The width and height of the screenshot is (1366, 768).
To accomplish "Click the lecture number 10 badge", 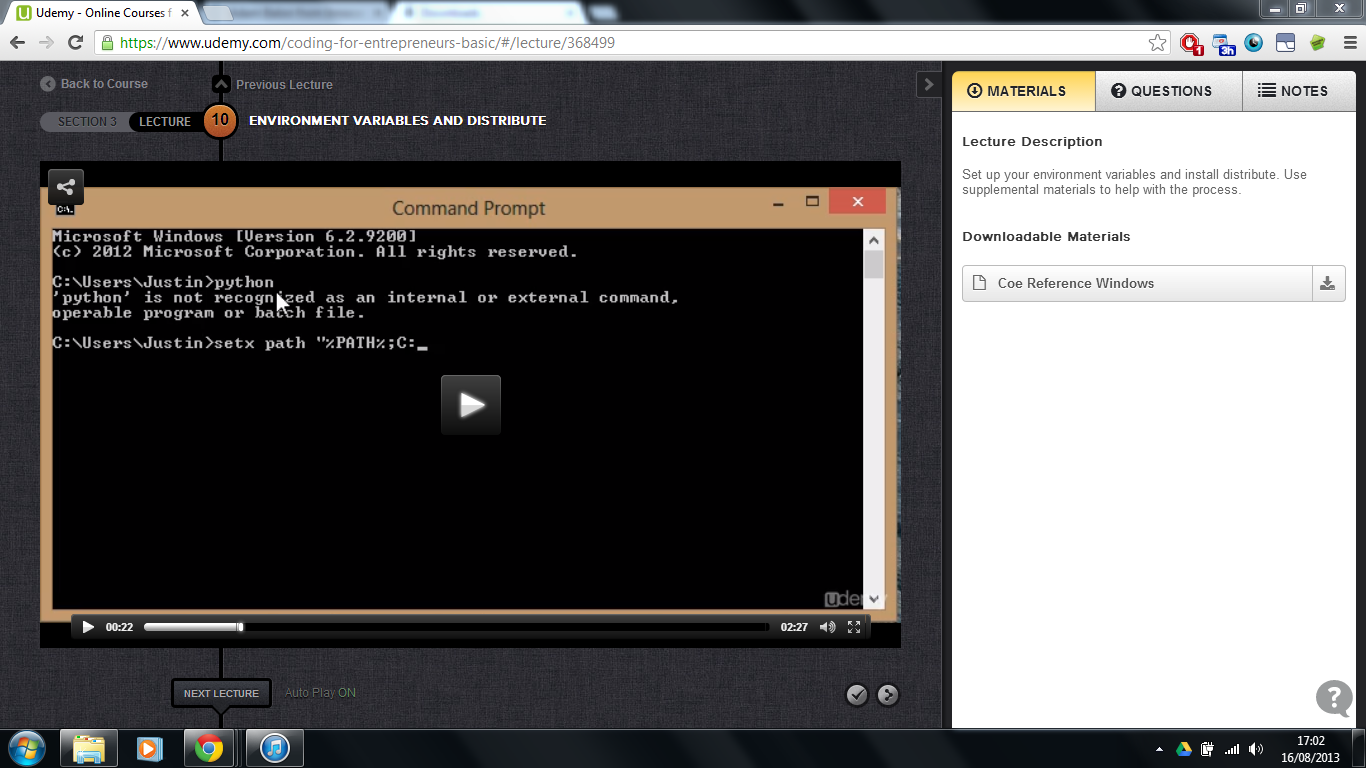I will tap(220, 121).
